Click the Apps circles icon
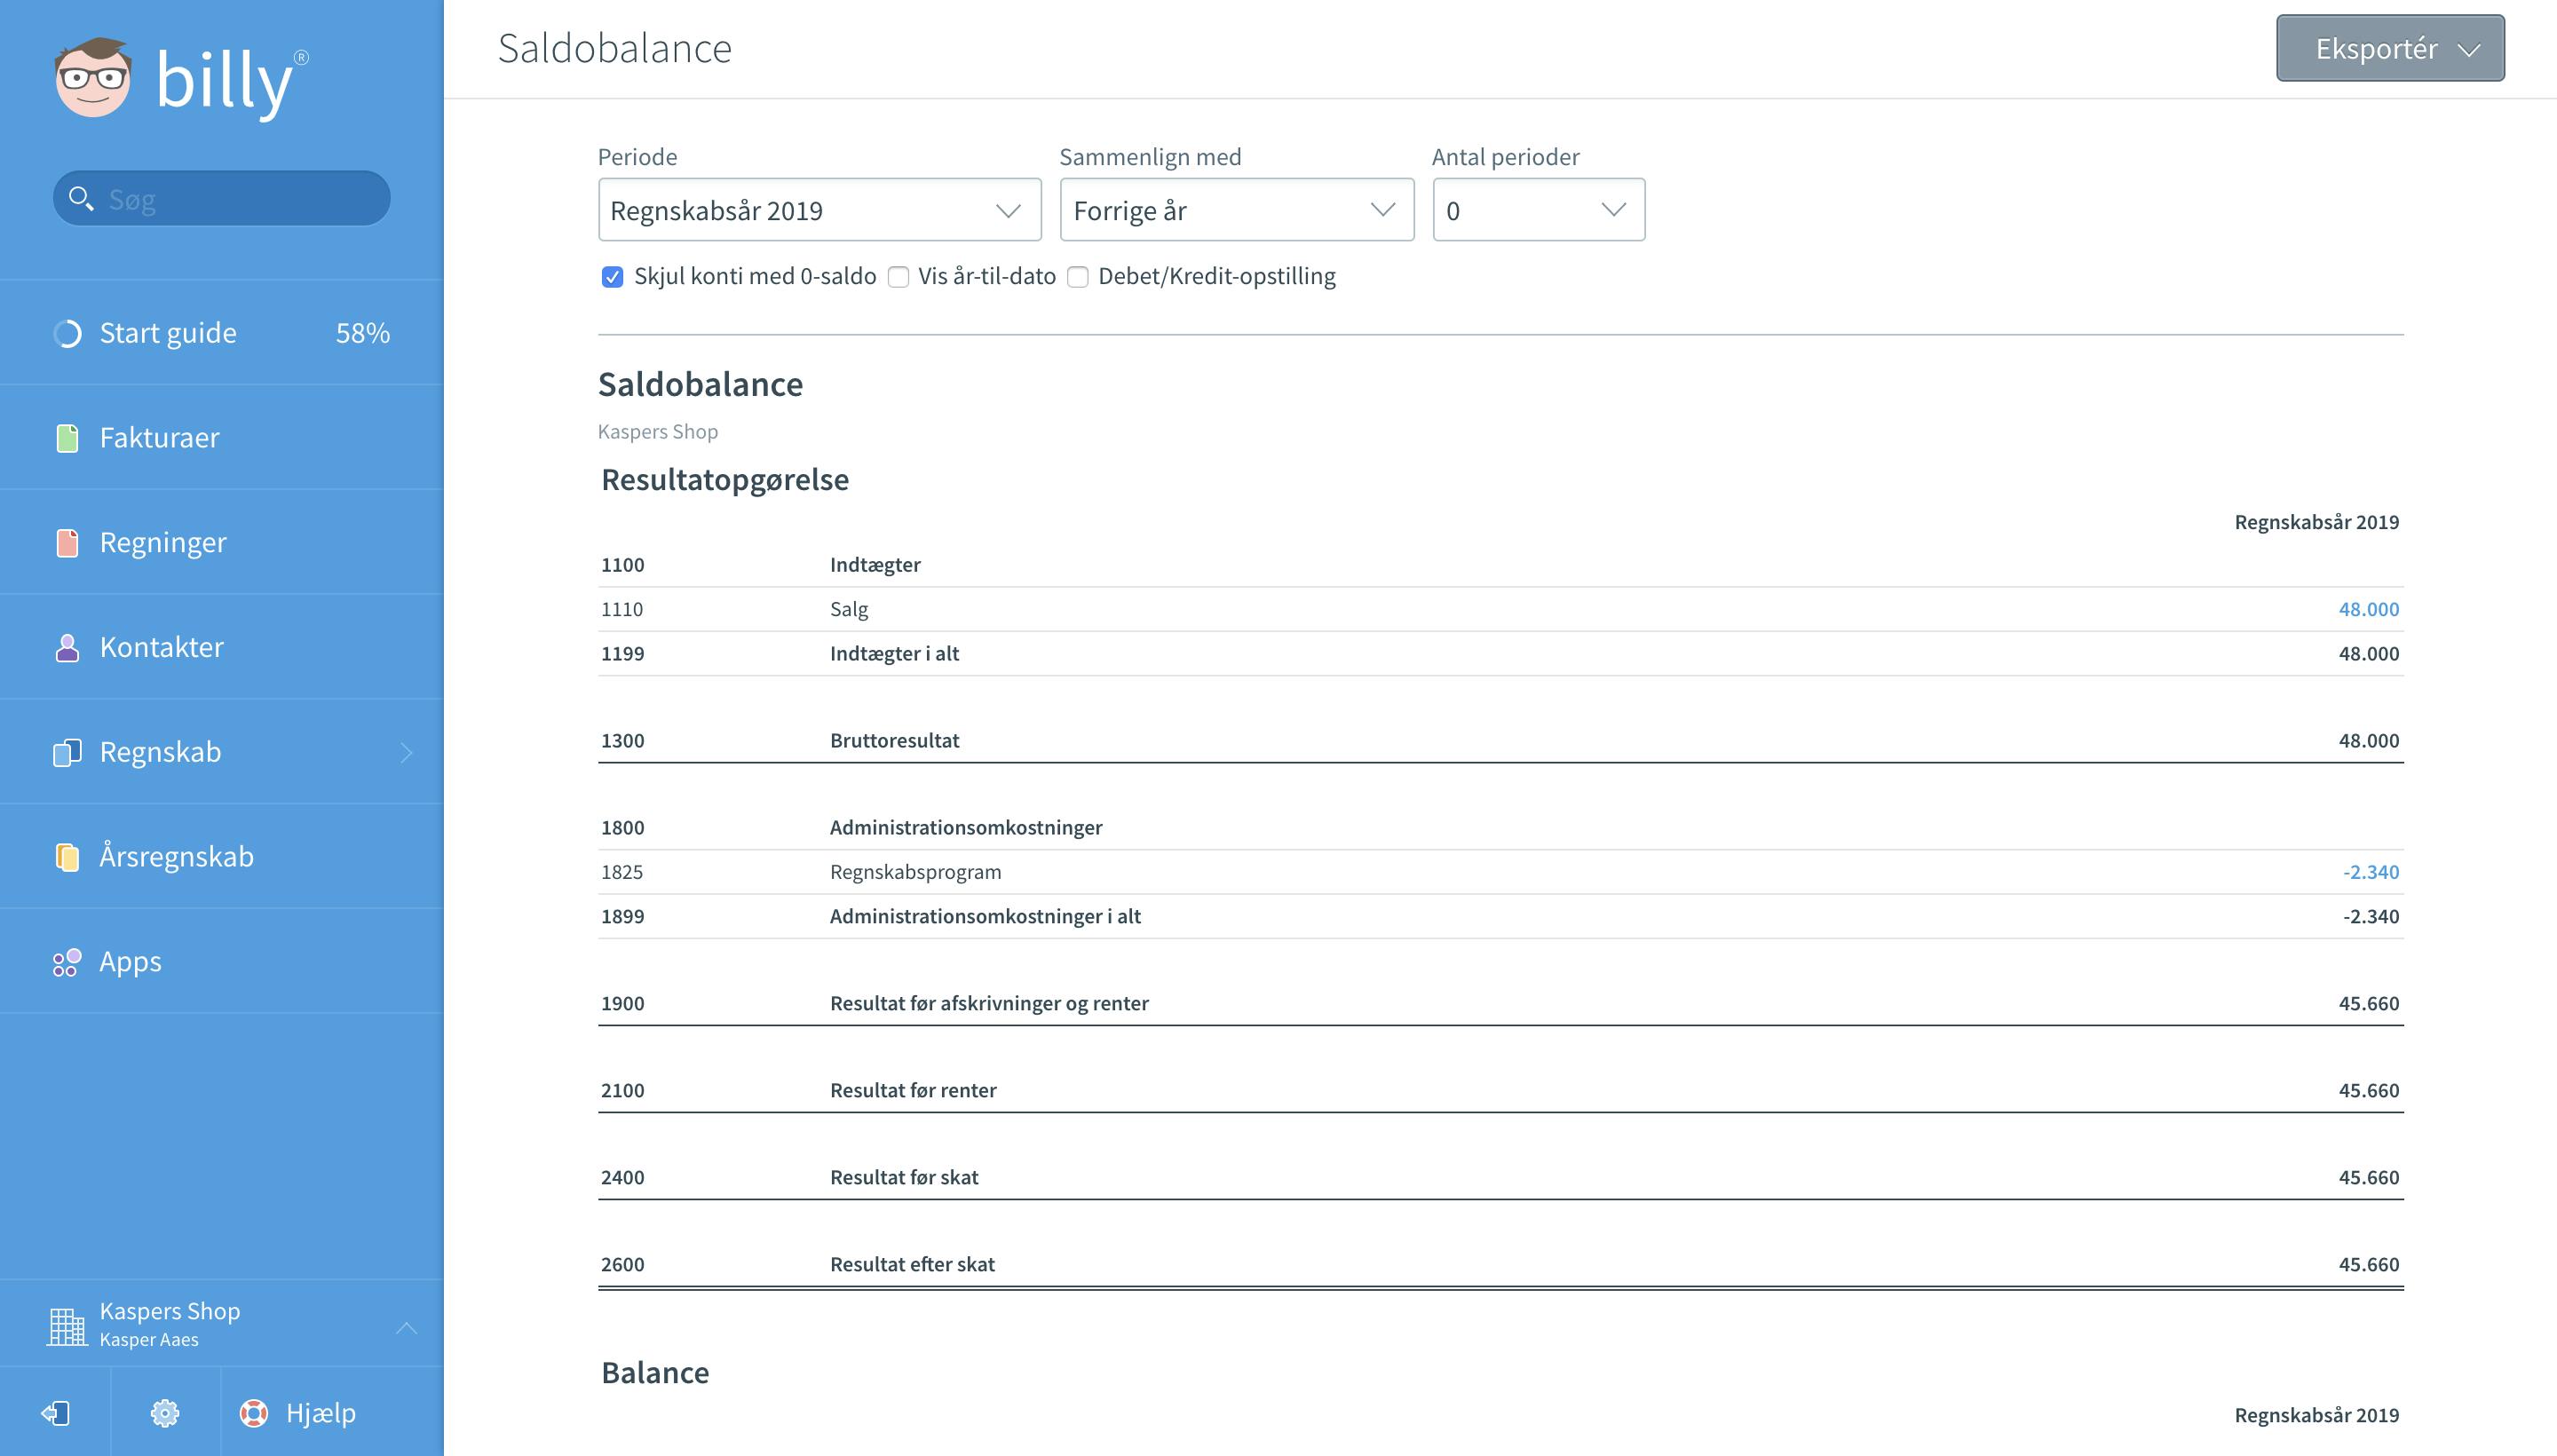Viewport: 2557px width, 1456px height. pyautogui.click(x=67, y=962)
